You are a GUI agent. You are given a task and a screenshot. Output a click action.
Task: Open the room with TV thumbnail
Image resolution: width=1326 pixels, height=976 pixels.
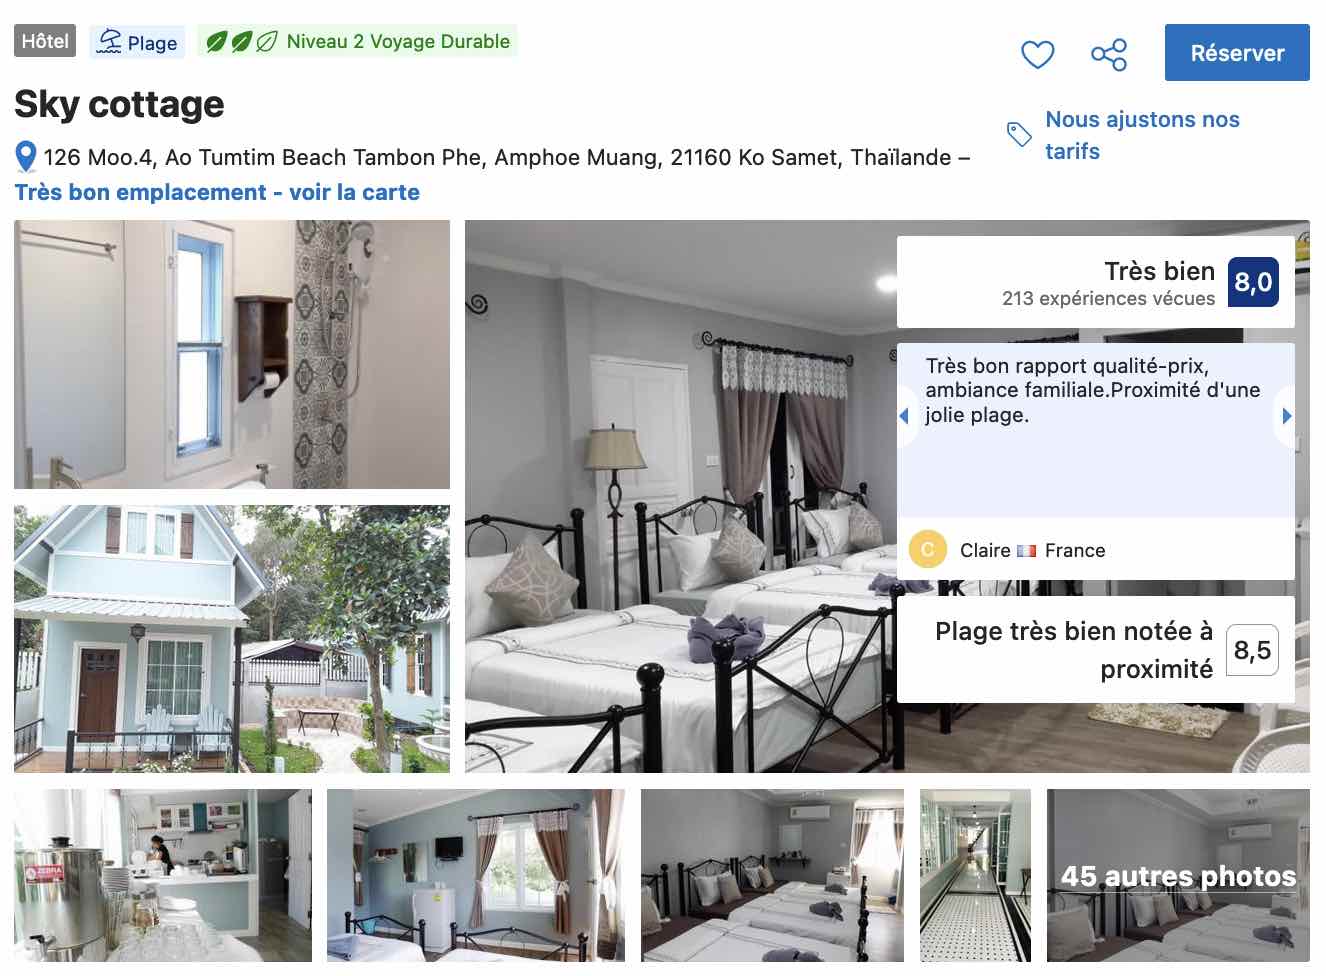[476, 876]
